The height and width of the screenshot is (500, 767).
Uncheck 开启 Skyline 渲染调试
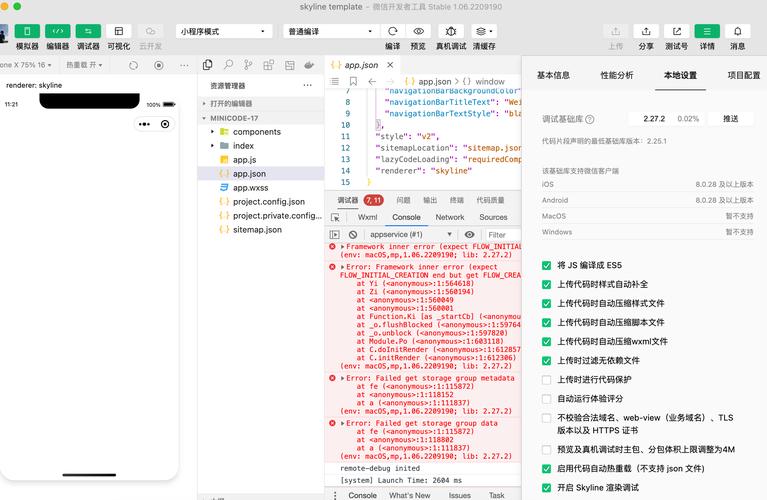[x=546, y=488]
